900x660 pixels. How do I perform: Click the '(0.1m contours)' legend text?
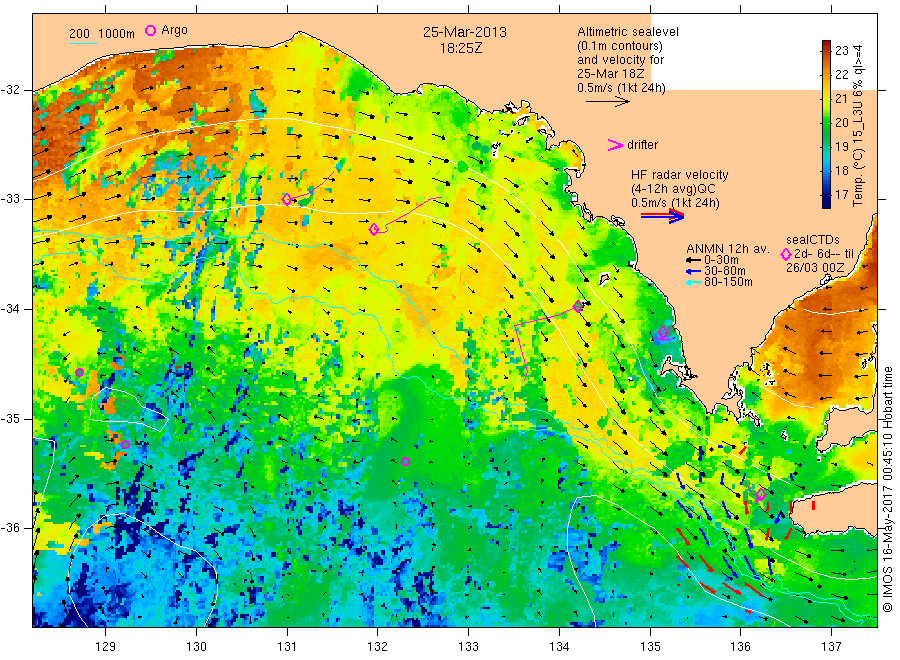point(620,46)
